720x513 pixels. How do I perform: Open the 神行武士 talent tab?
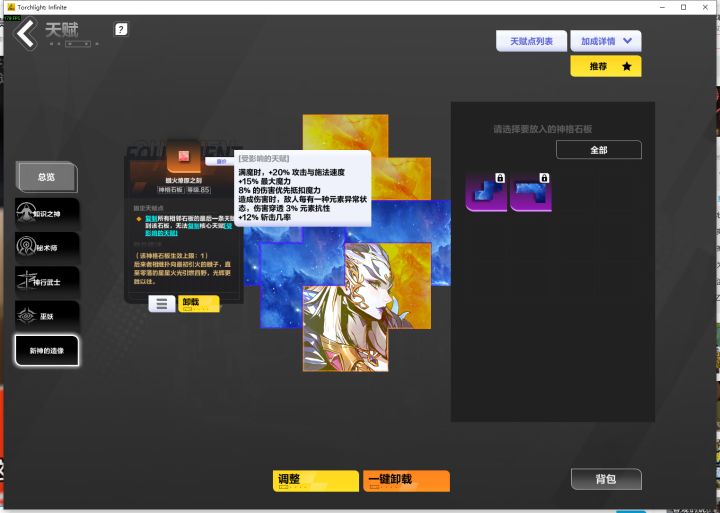[47, 282]
